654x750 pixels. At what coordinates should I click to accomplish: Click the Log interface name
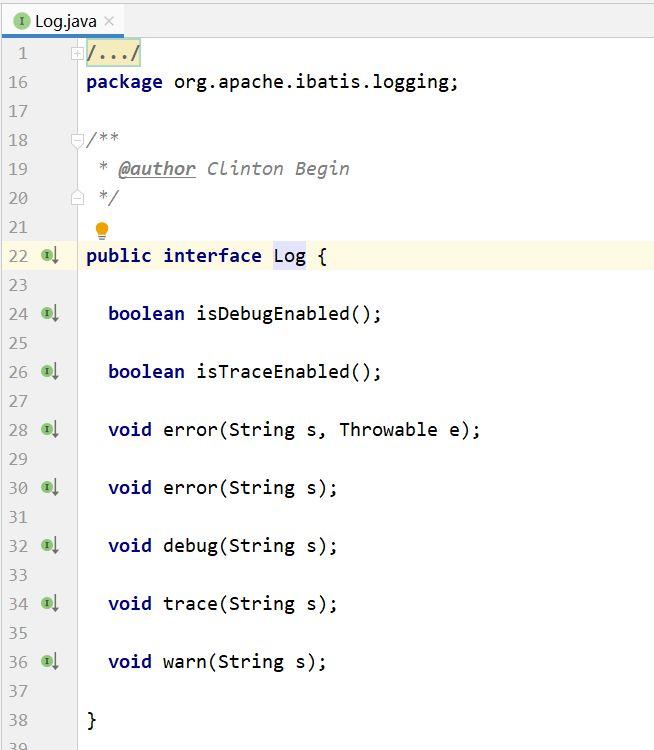(289, 256)
